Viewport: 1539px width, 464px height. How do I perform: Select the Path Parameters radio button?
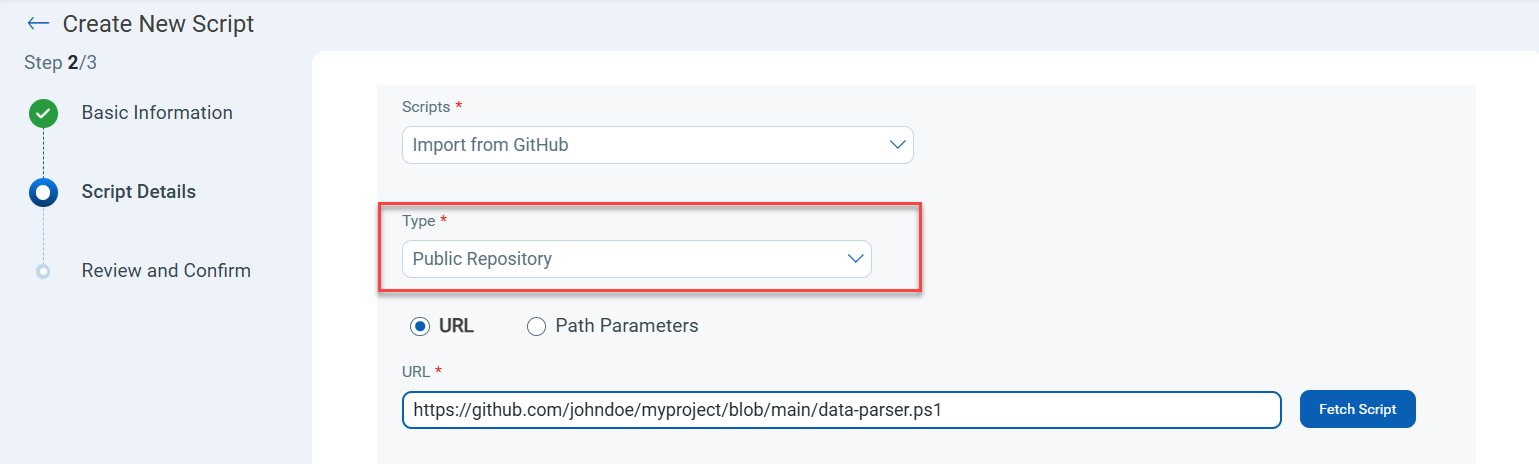[x=536, y=326]
